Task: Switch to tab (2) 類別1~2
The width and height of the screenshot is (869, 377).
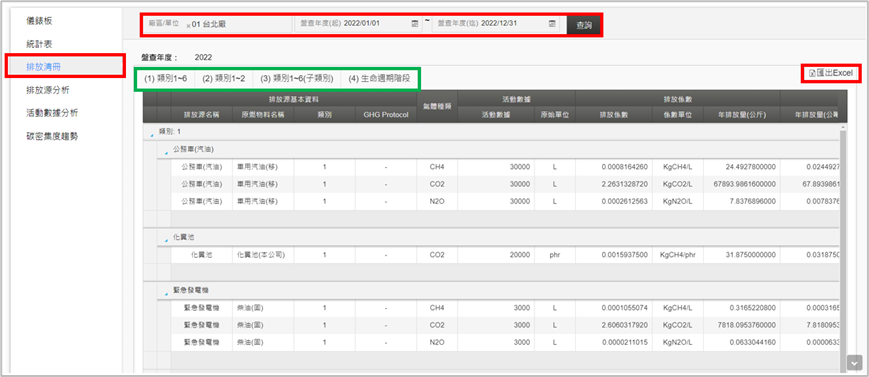Action: pos(223,79)
